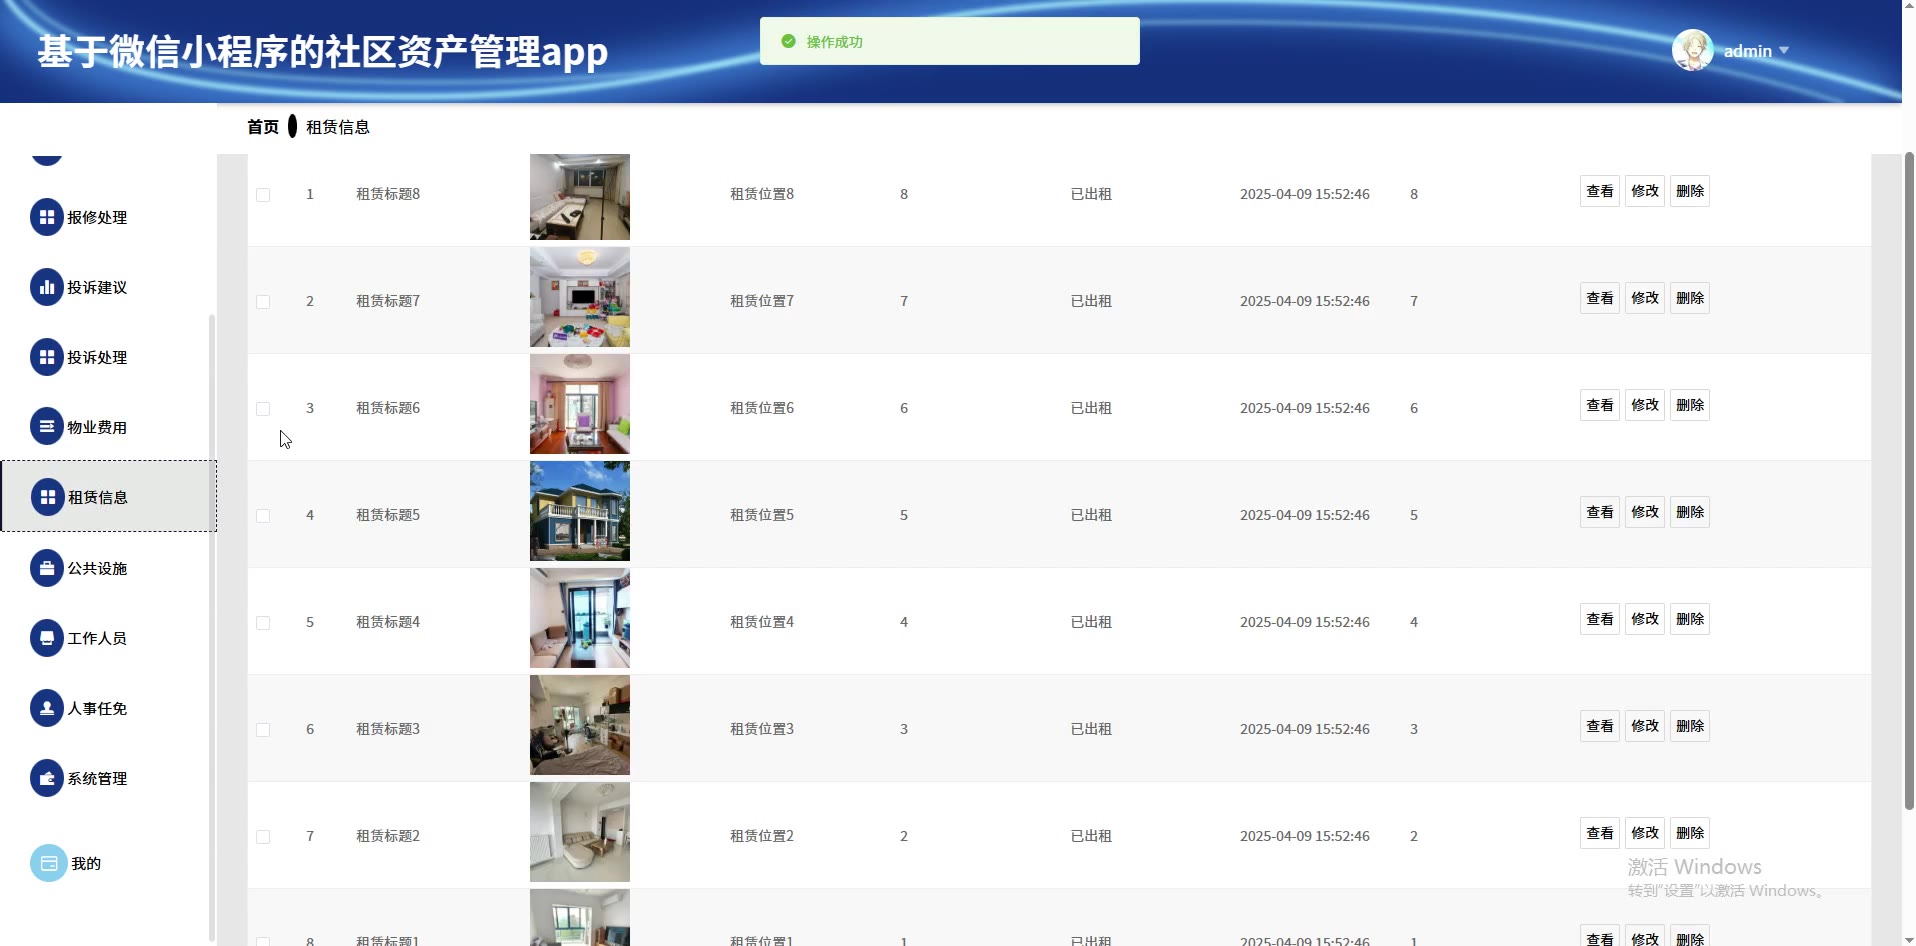Open the 租赁标题7 living room thumbnail

tap(580, 297)
